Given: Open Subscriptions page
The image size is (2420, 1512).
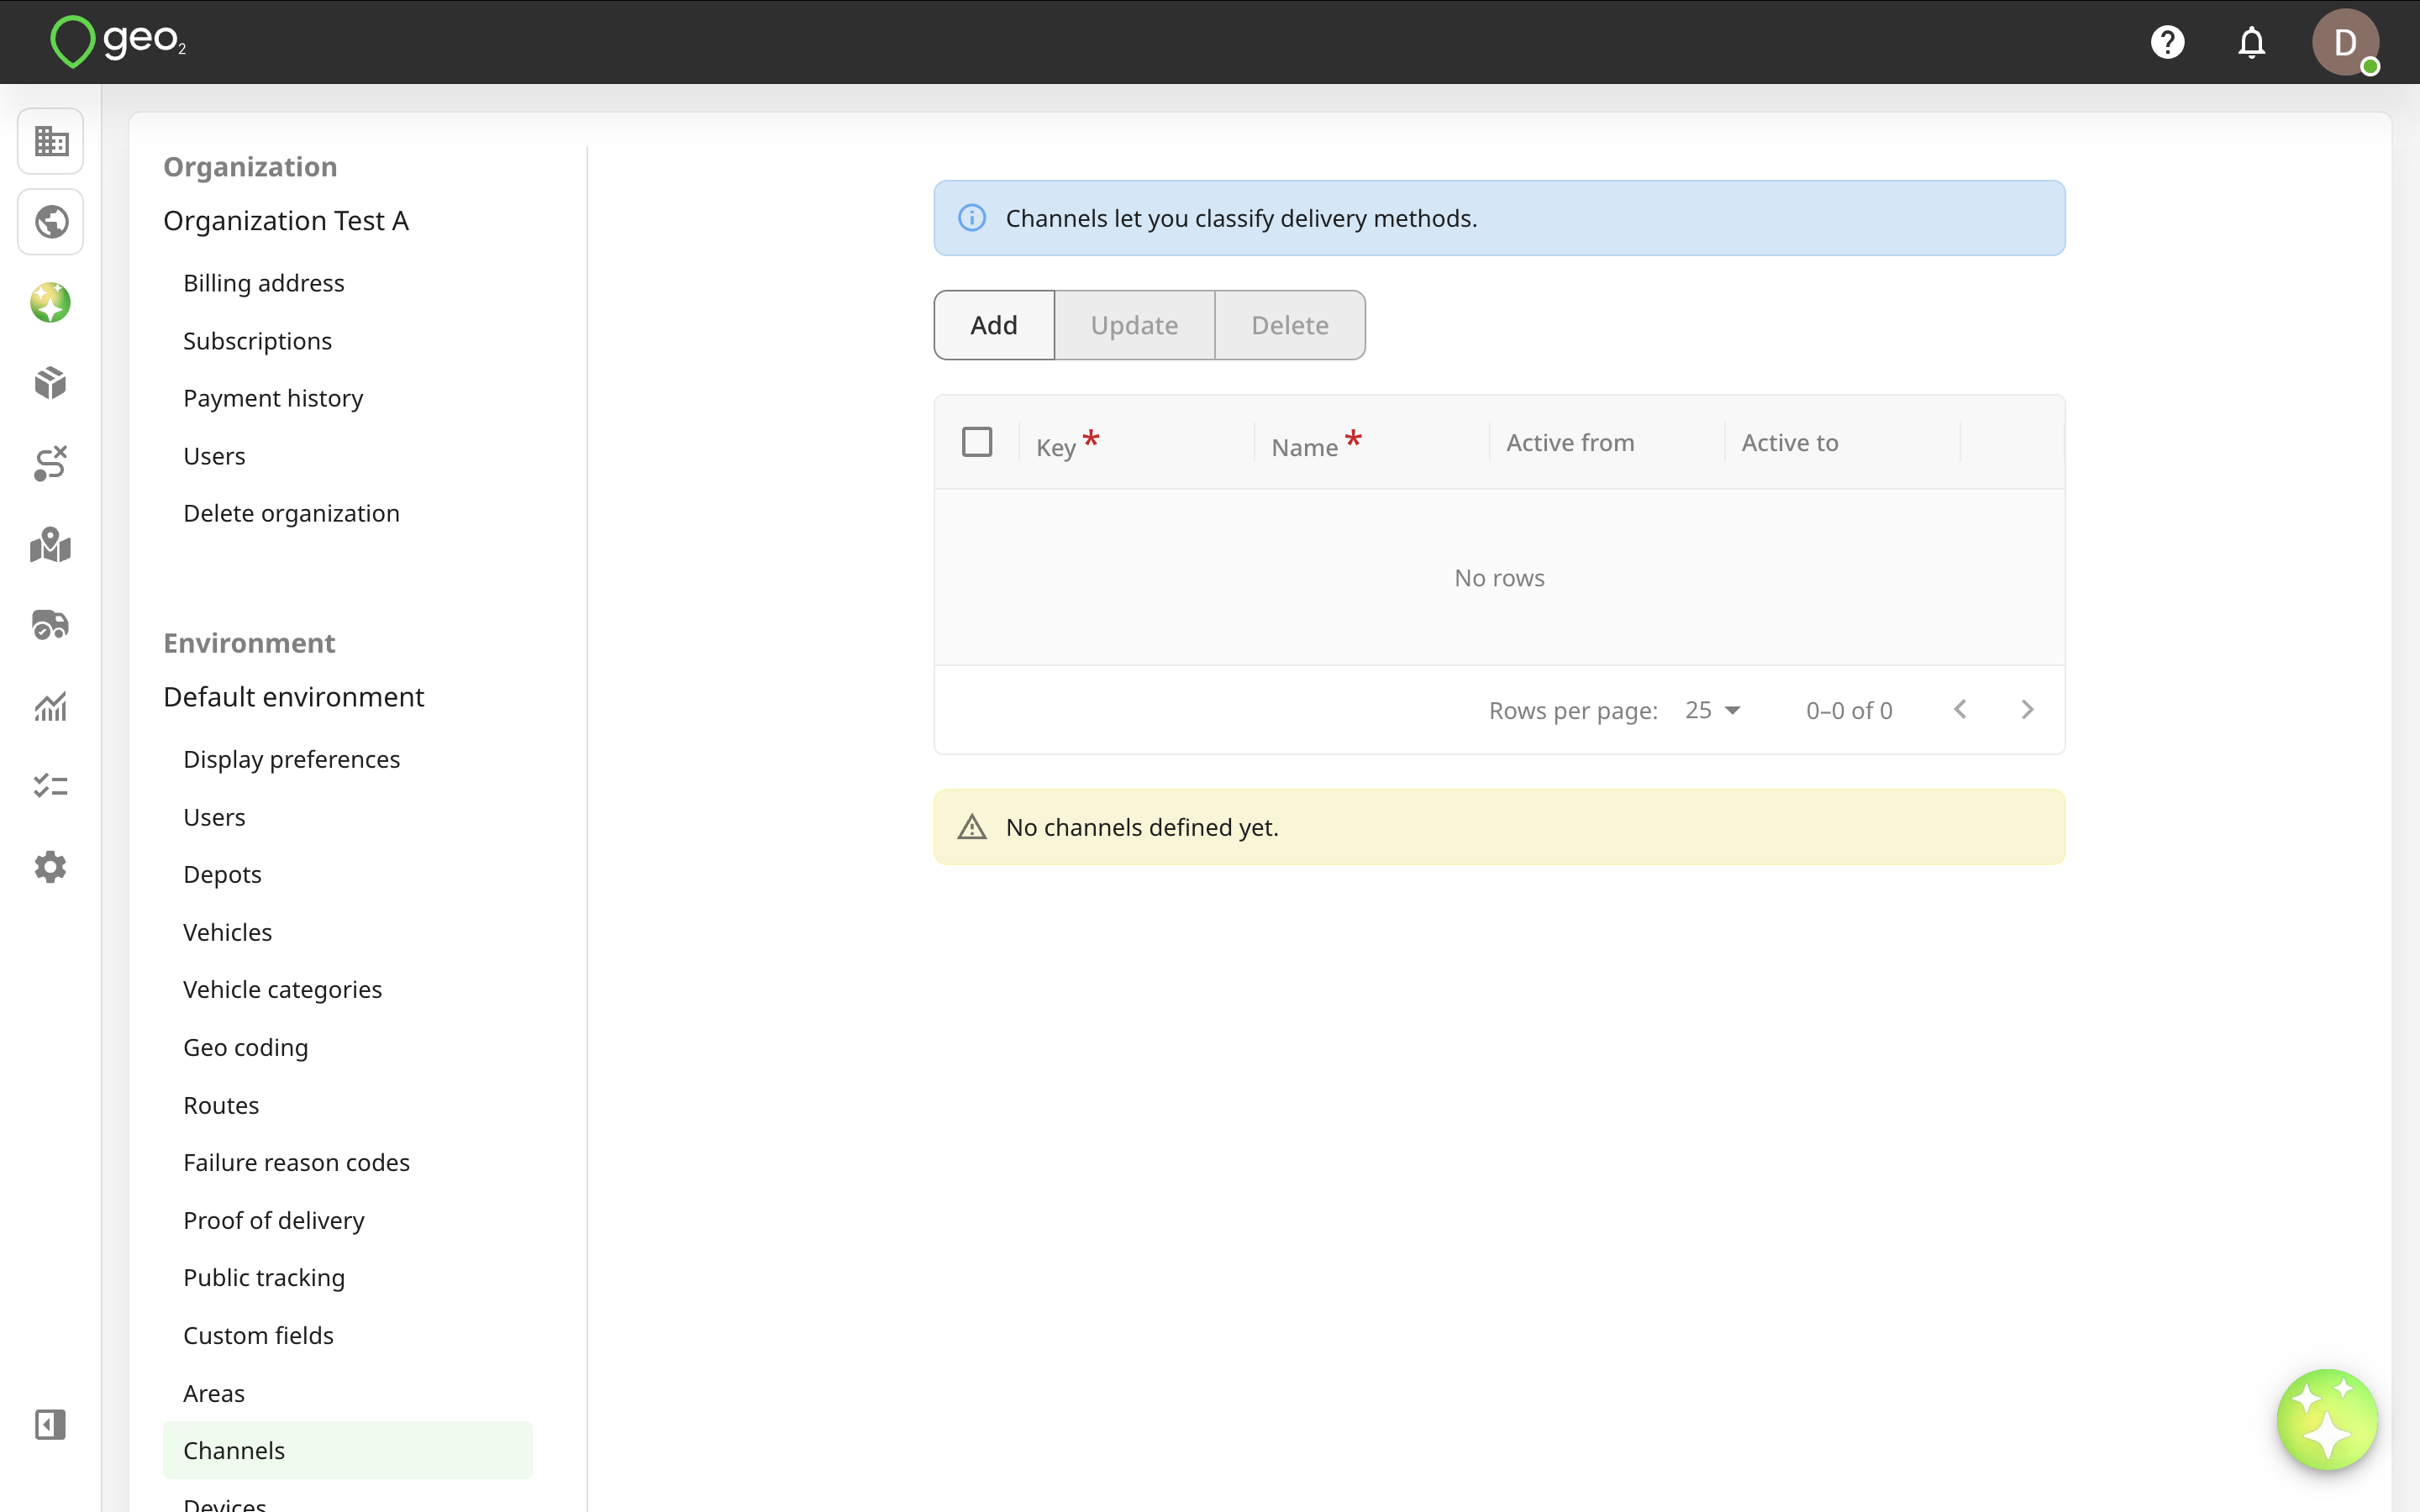Looking at the screenshot, I should tap(257, 341).
